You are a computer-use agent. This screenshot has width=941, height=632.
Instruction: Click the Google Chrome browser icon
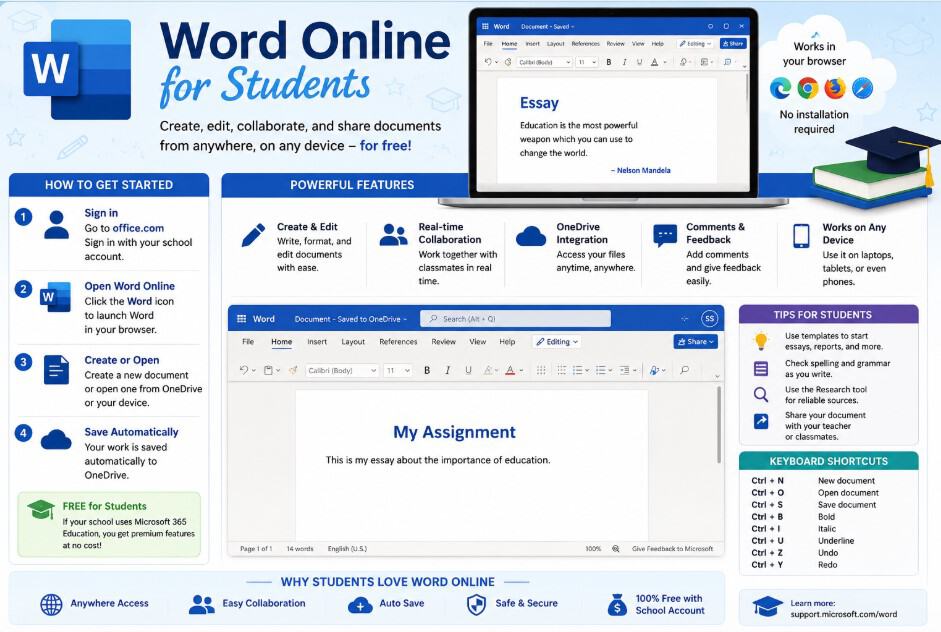coord(808,88)
